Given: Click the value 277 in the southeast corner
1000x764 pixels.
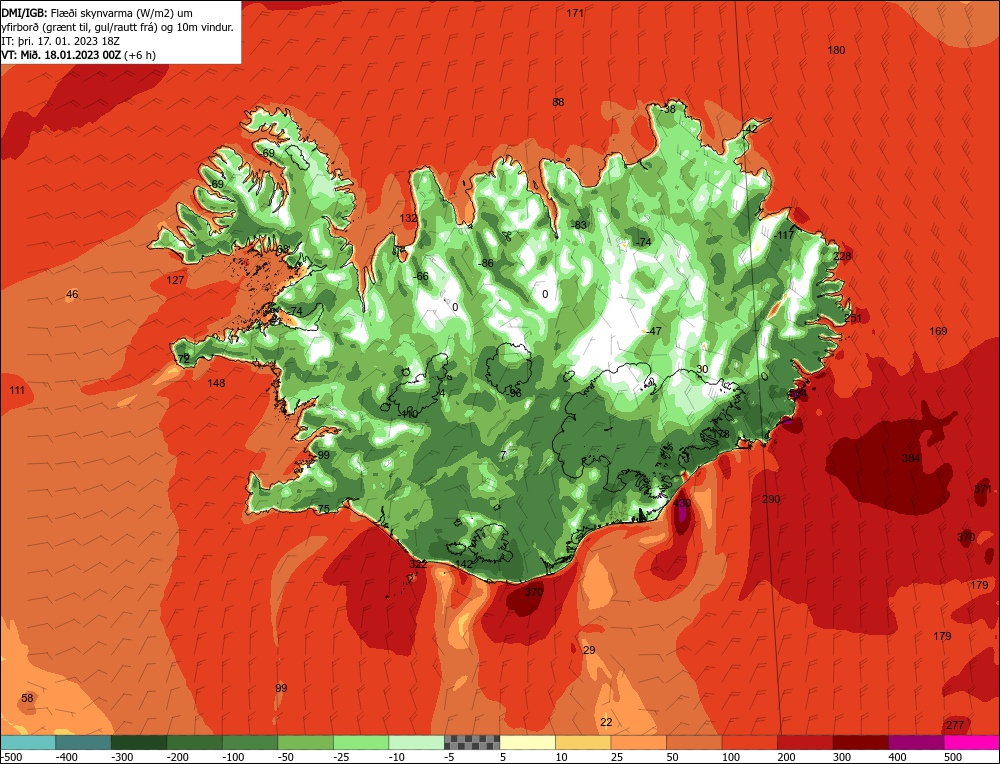Looking at the screenshot, I should pos(955,725).
